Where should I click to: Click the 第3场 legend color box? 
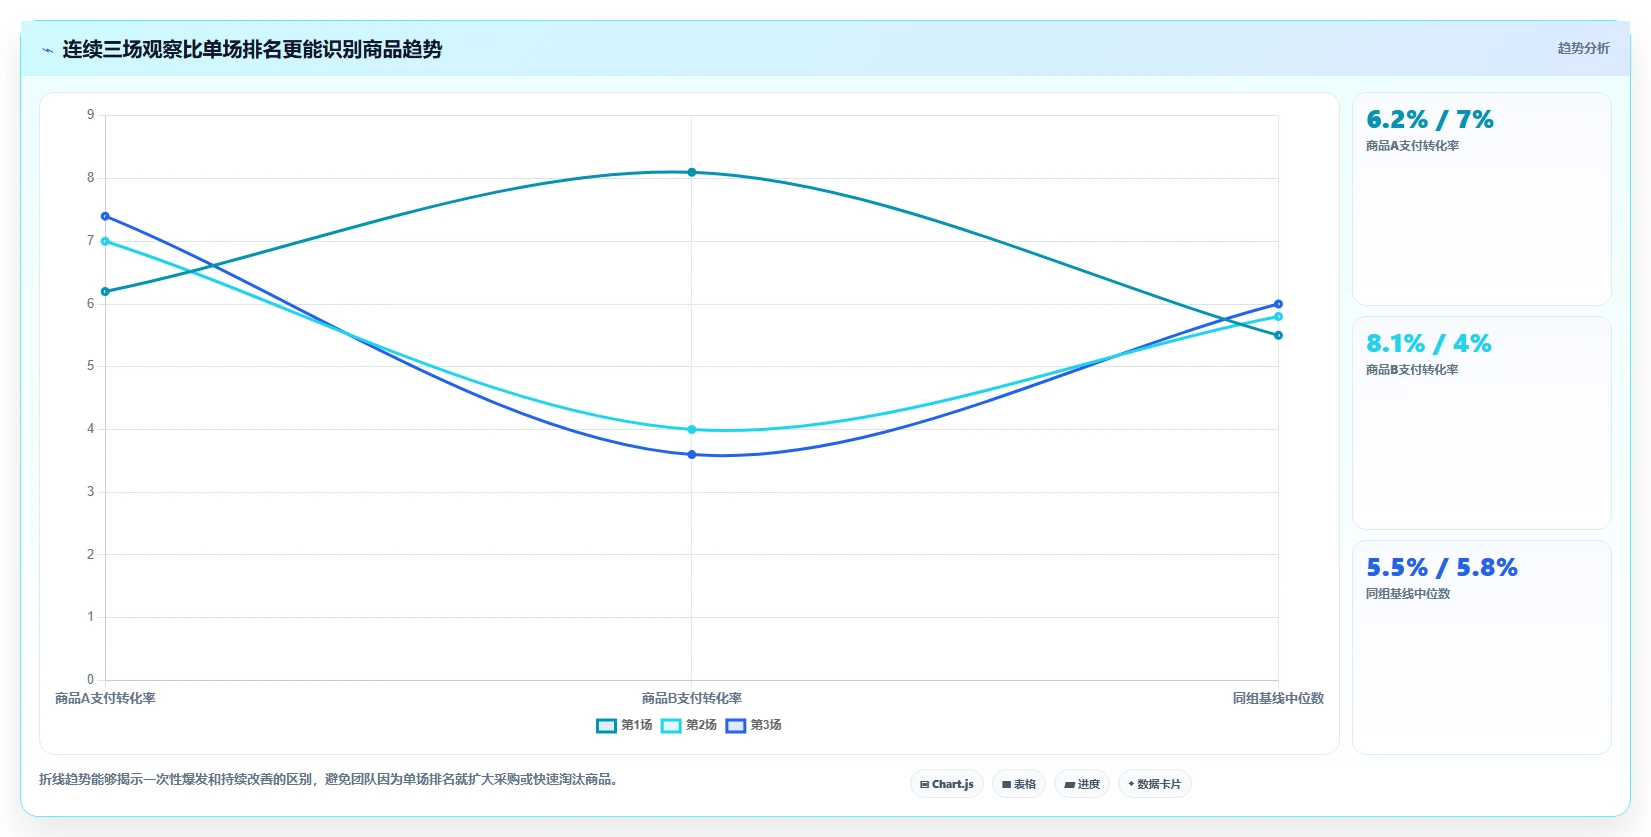pyautogui.click(x=736, y=726)
